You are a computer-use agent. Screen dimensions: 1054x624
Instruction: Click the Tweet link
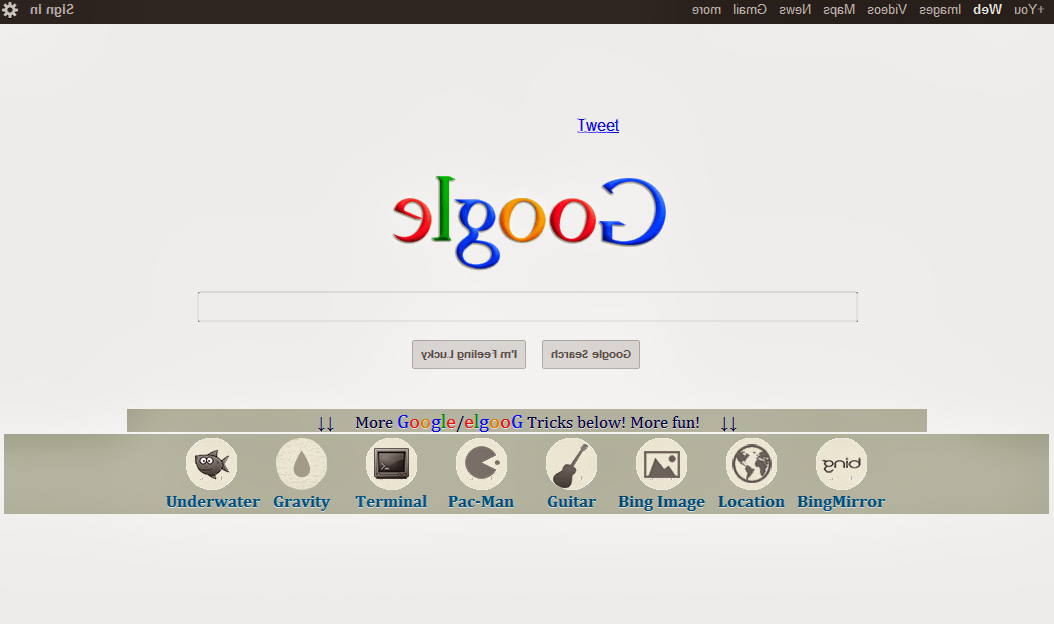[x=598, y=126]
